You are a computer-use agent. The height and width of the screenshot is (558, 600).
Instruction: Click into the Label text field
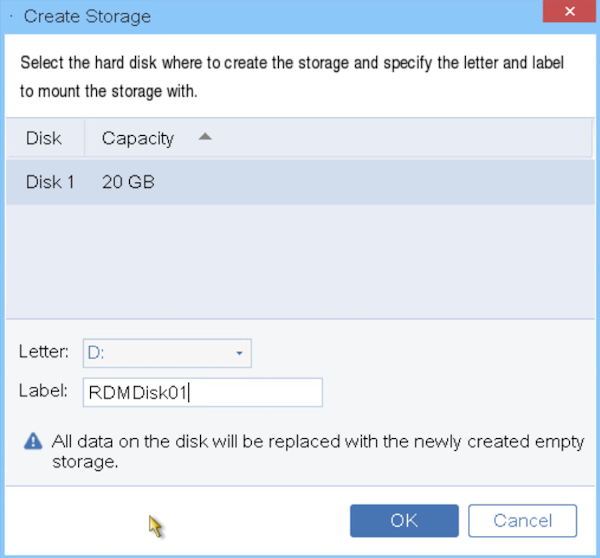(x=203, y=392)
